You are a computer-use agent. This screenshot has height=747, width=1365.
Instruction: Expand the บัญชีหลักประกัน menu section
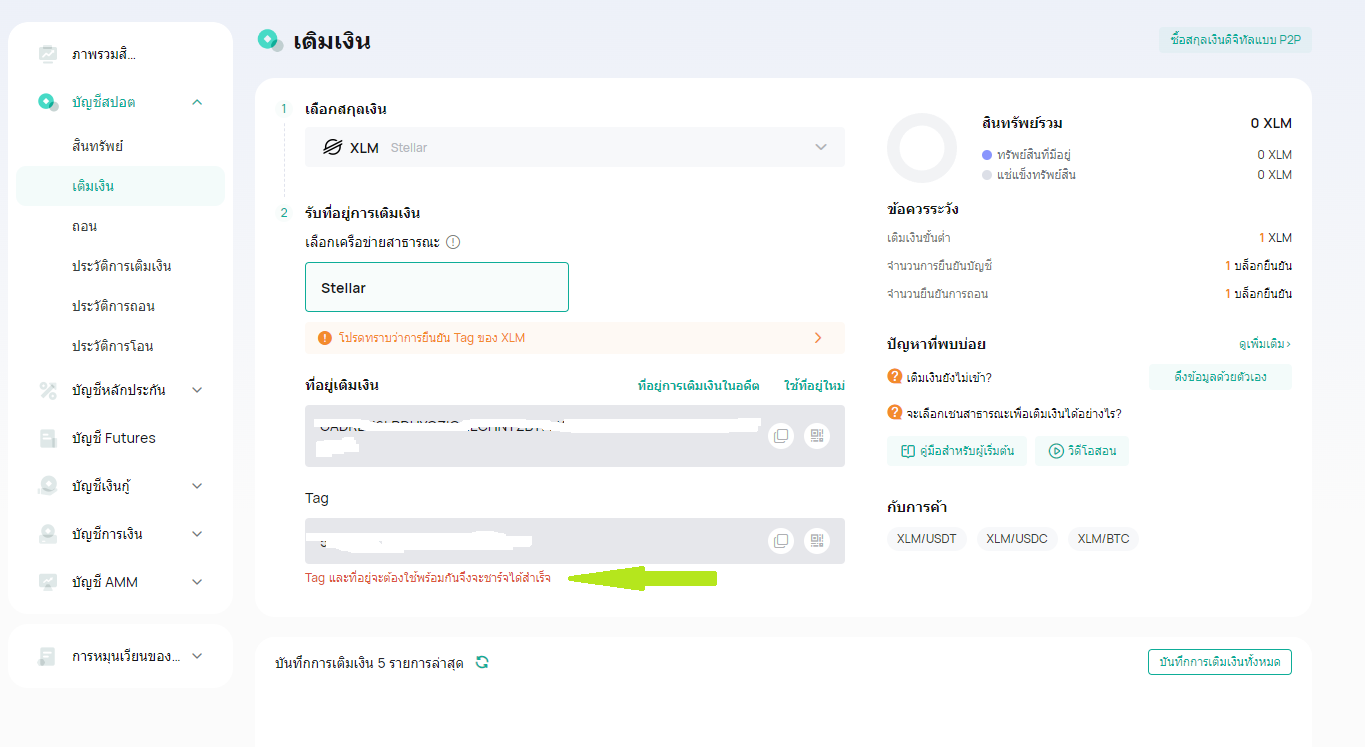coord(197,390)
